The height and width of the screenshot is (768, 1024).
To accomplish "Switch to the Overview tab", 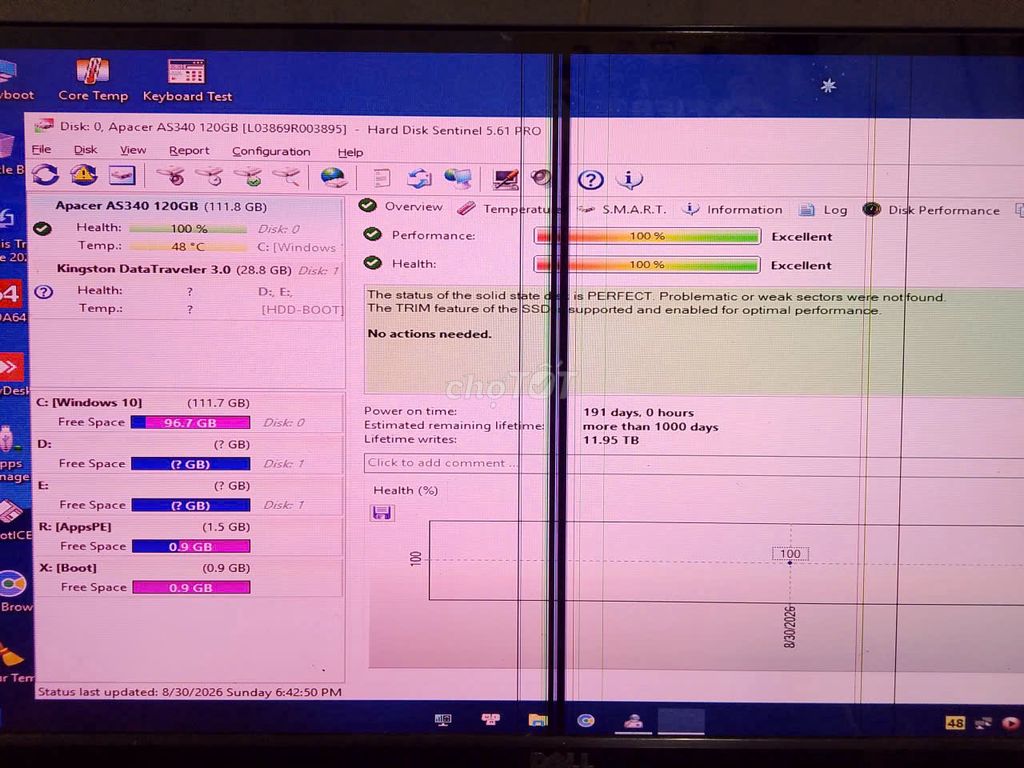I will (x=401, y=206).
